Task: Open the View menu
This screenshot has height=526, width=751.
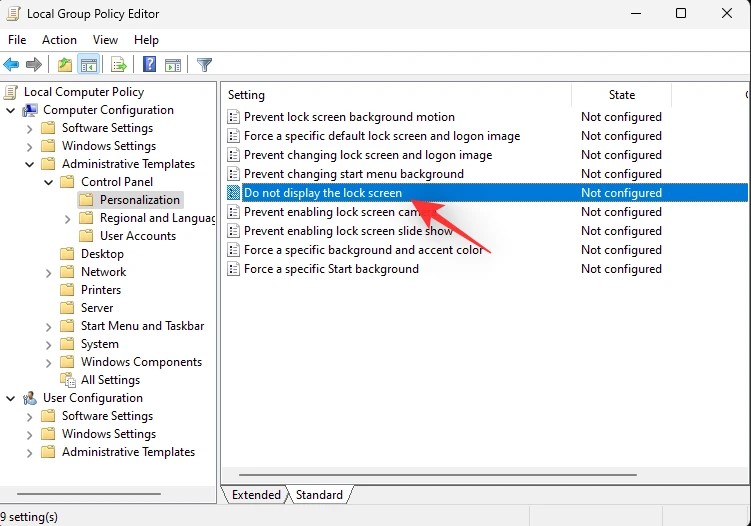Action: click(x=105, y=40)
